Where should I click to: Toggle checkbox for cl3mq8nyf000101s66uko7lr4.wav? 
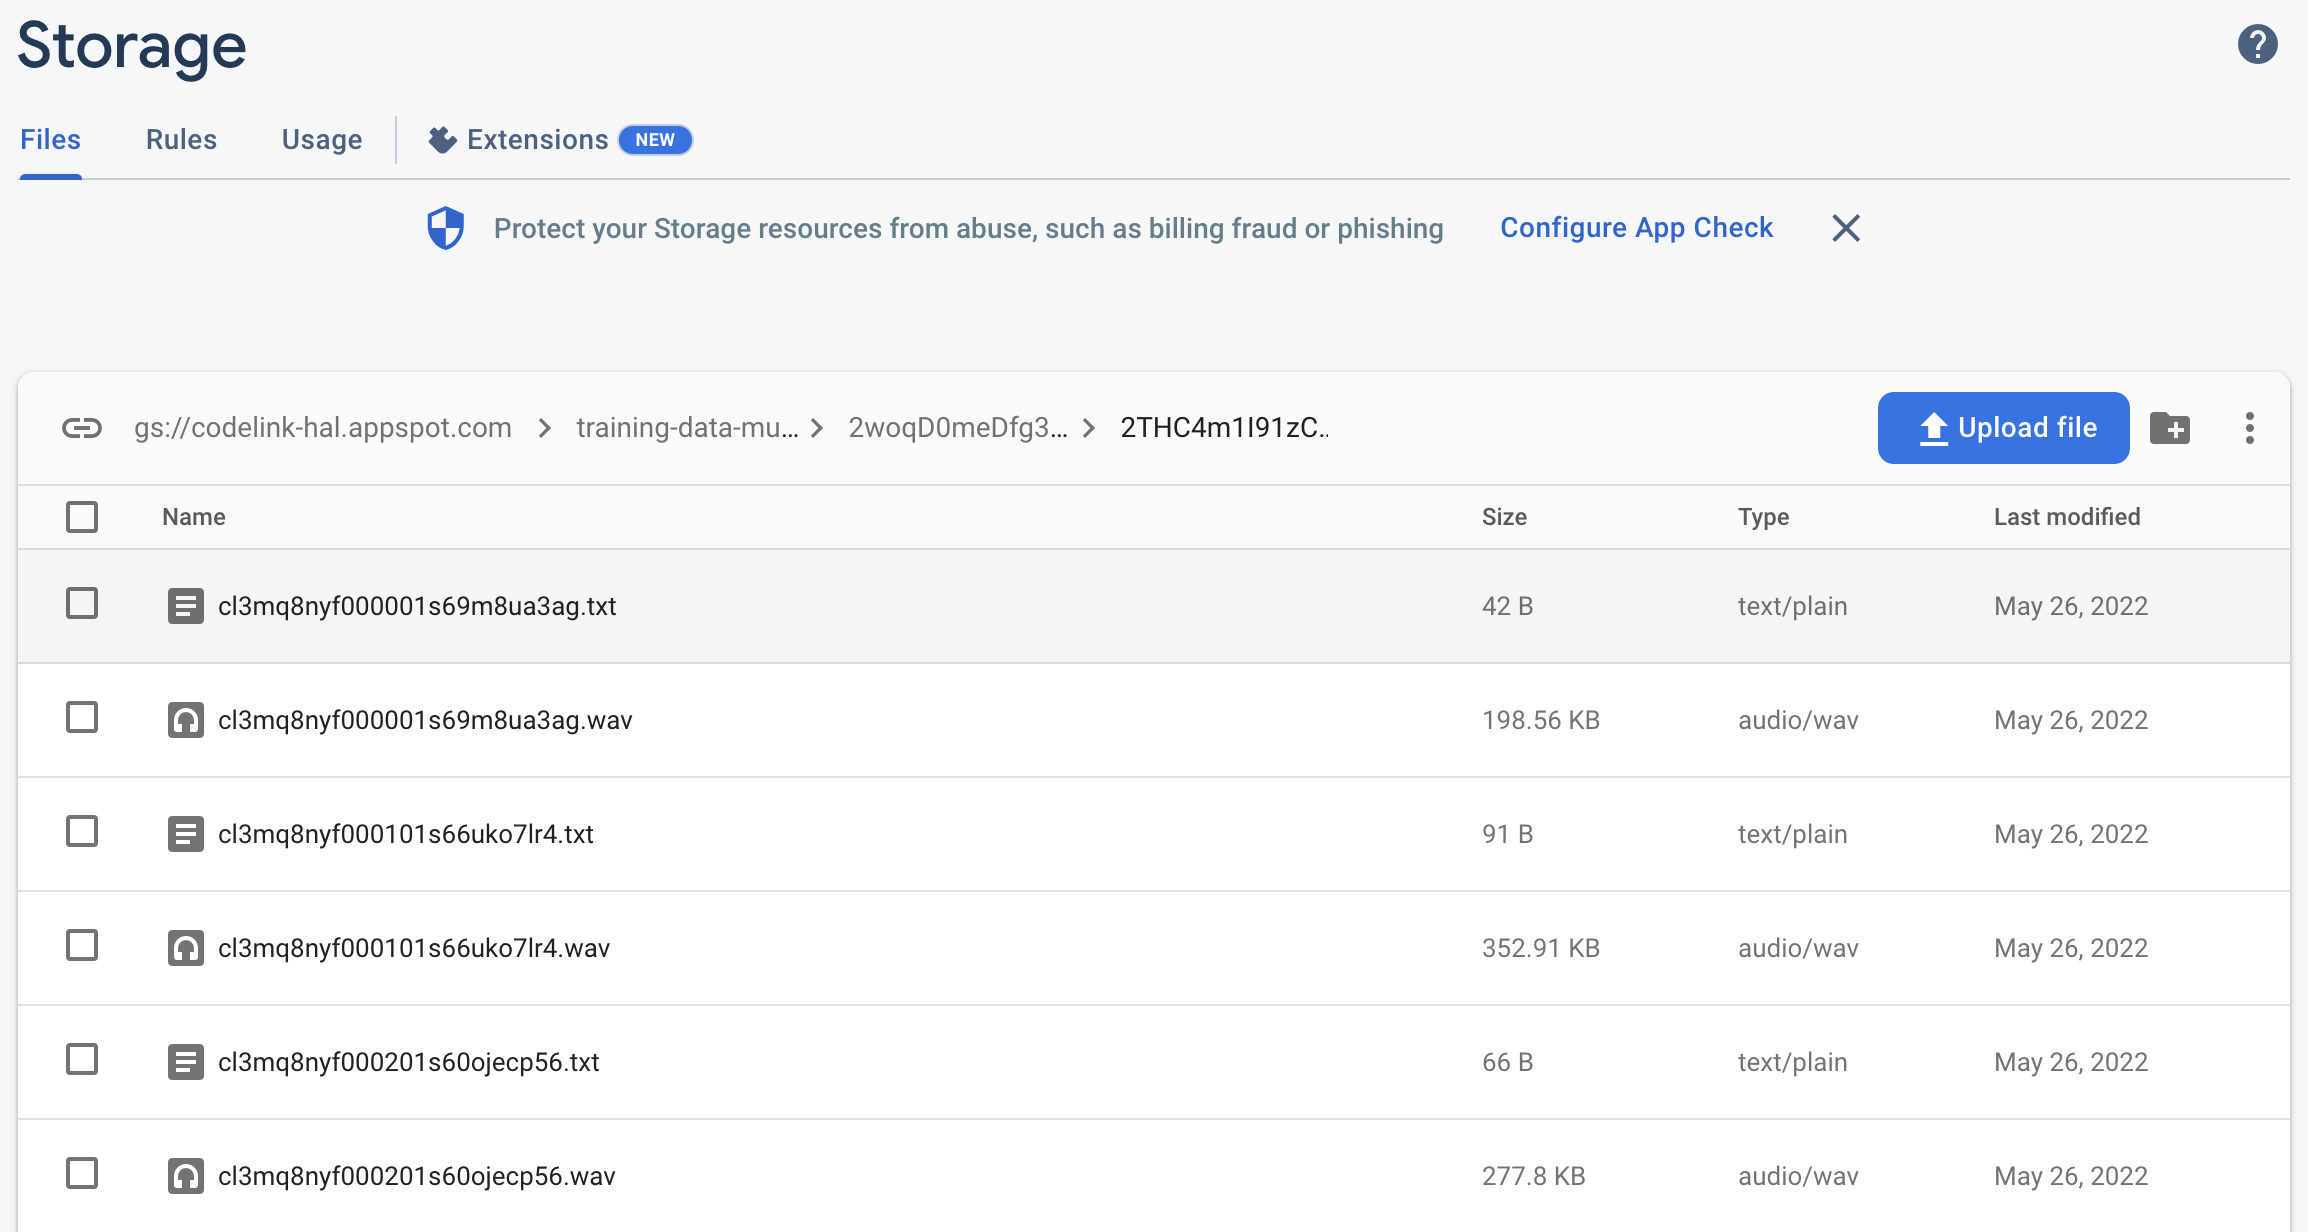(82, 945)
